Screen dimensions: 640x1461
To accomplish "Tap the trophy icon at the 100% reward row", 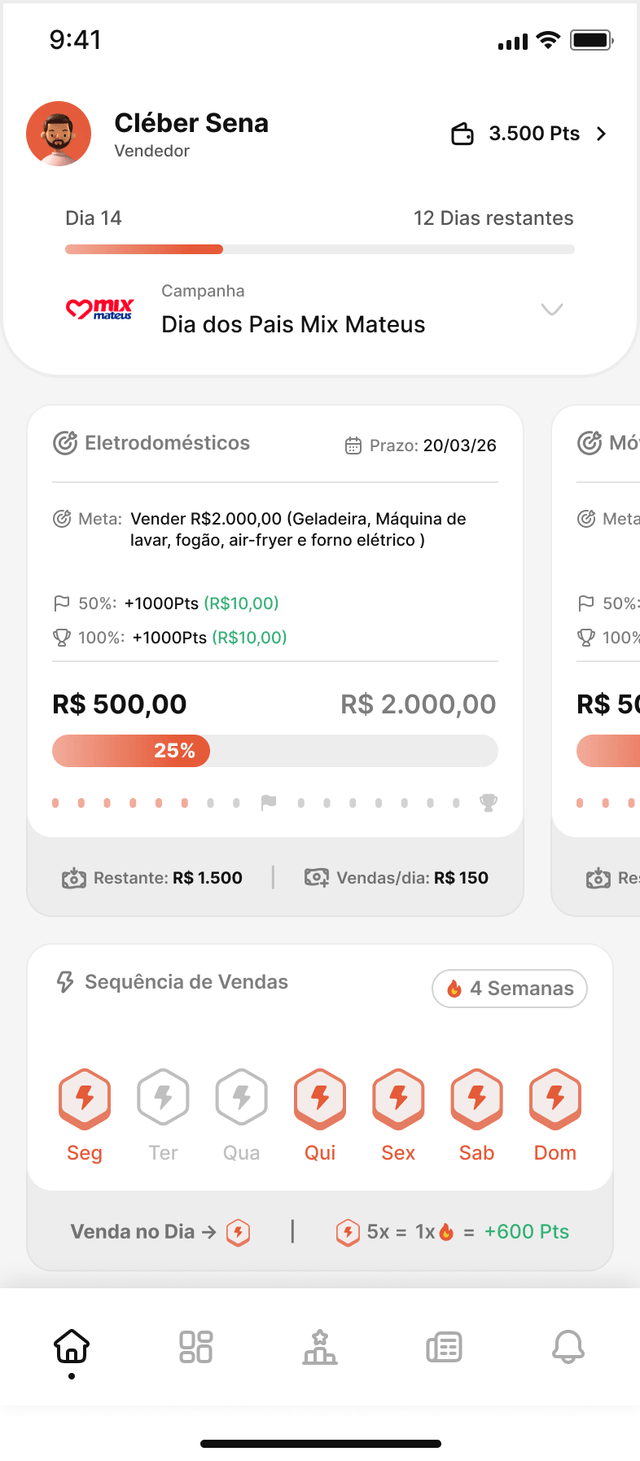I will click(x=63, y=637).
